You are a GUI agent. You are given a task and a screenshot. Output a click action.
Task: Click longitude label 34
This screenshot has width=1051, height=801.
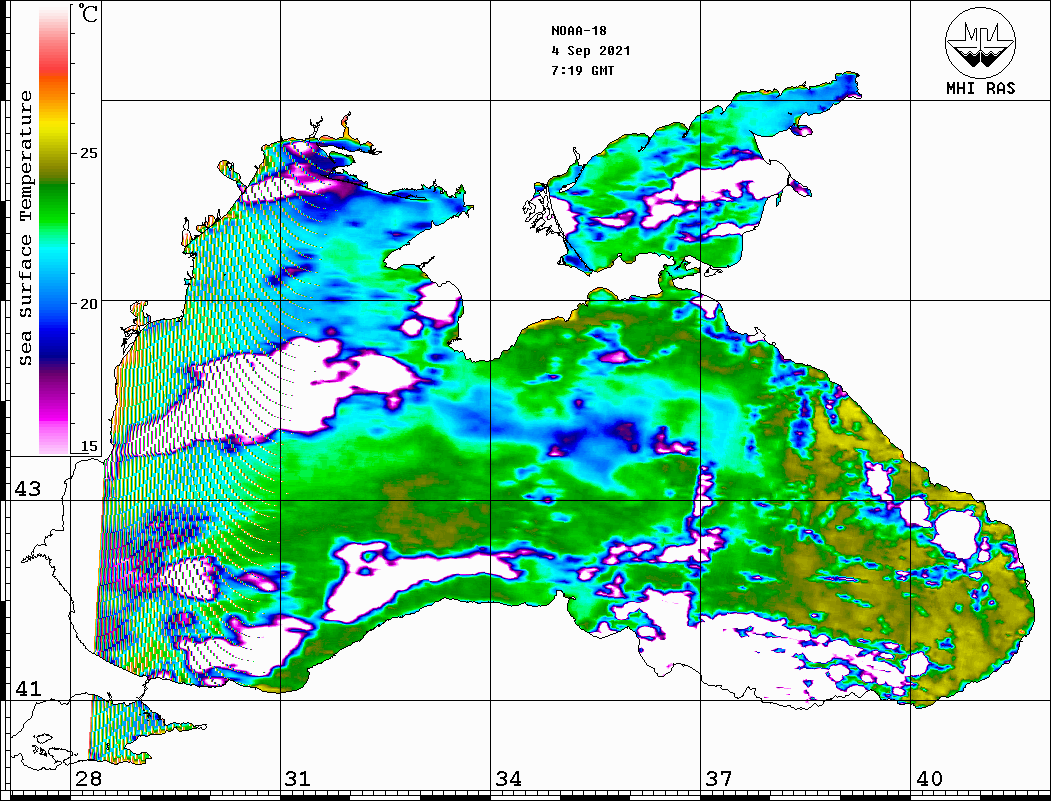(509, 779)
